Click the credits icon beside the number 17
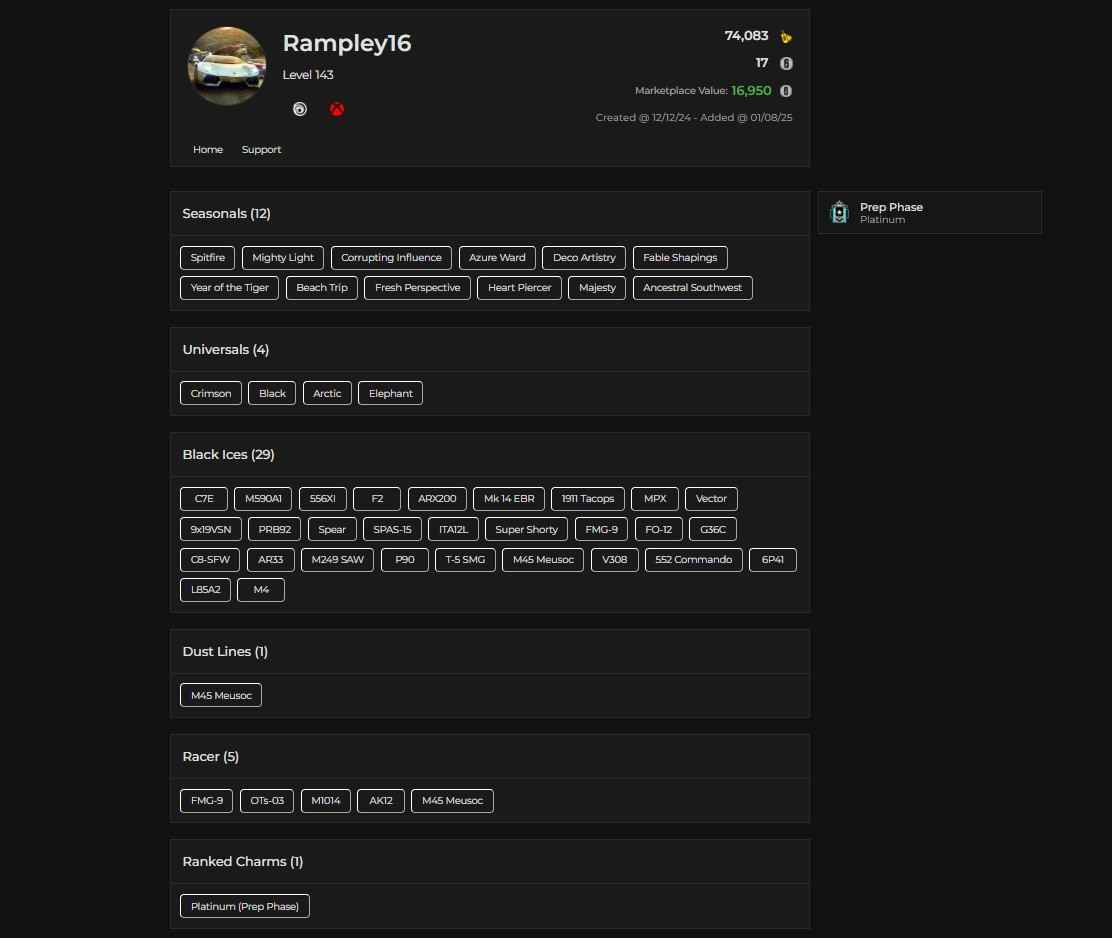Screen dimensions: 1112x938 pyautogui.click(x=786, y=63)
